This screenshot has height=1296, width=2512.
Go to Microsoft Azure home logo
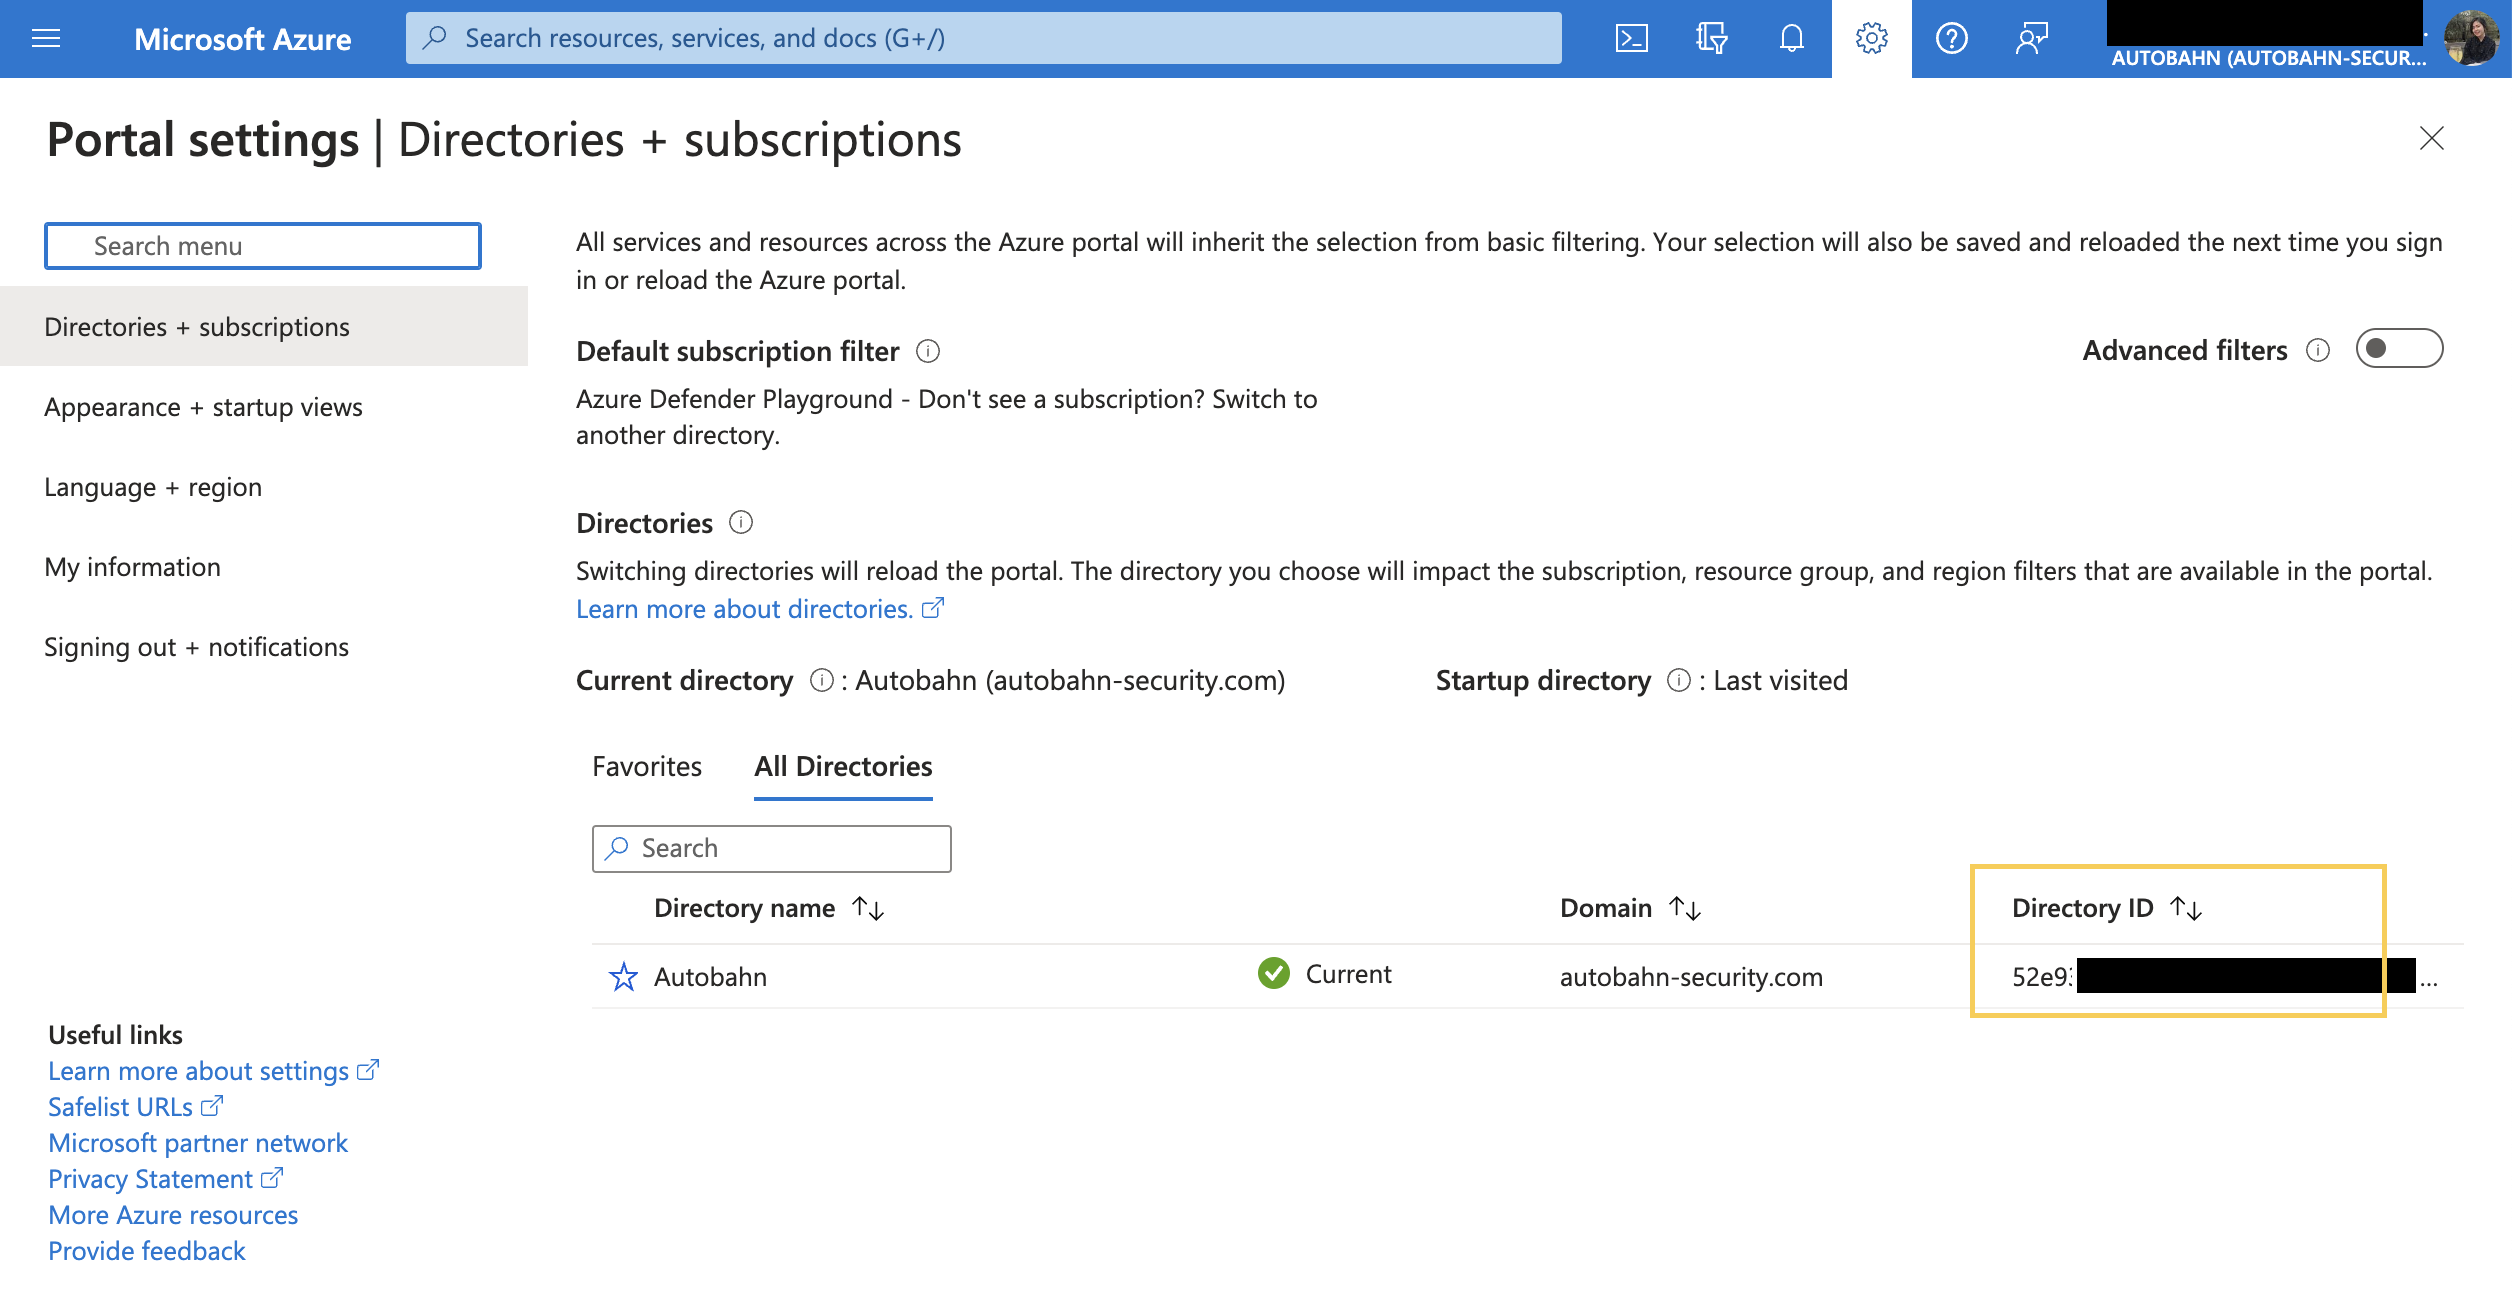pyautogui.click(x=243, y=39)
